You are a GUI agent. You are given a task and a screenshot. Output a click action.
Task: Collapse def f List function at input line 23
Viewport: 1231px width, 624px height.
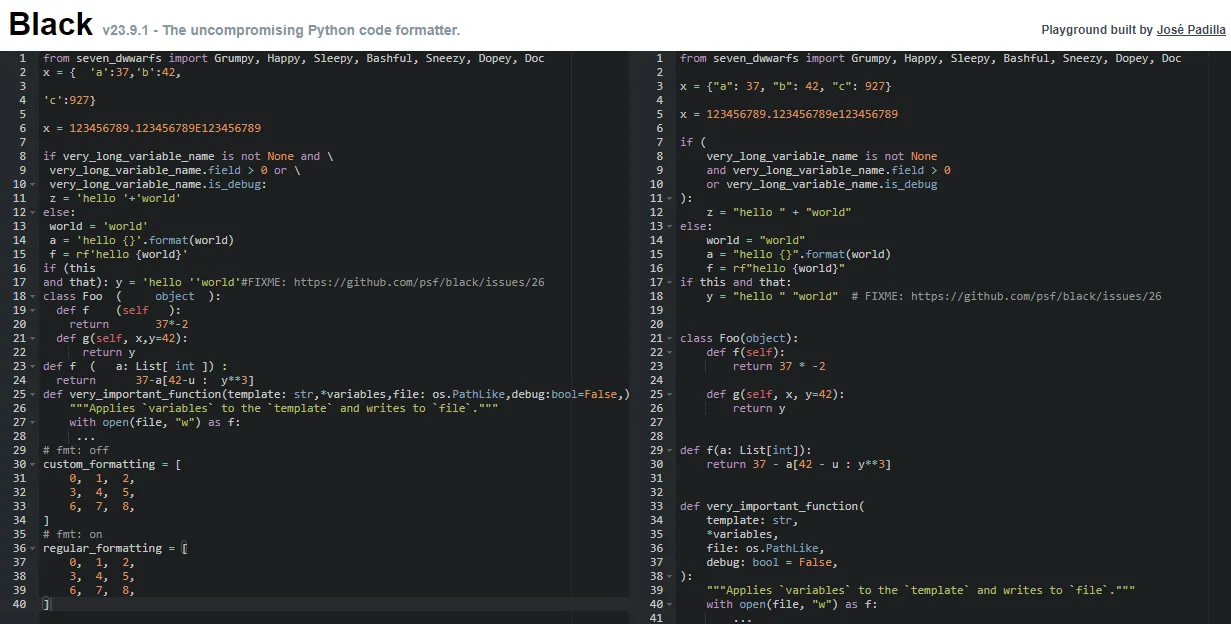(x=33, y=366)
